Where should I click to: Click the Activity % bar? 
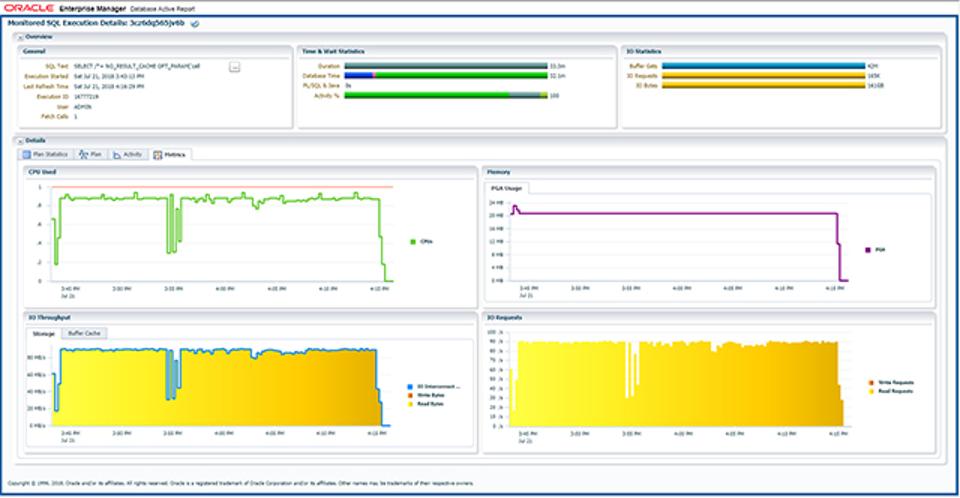(x=446, y=96)
